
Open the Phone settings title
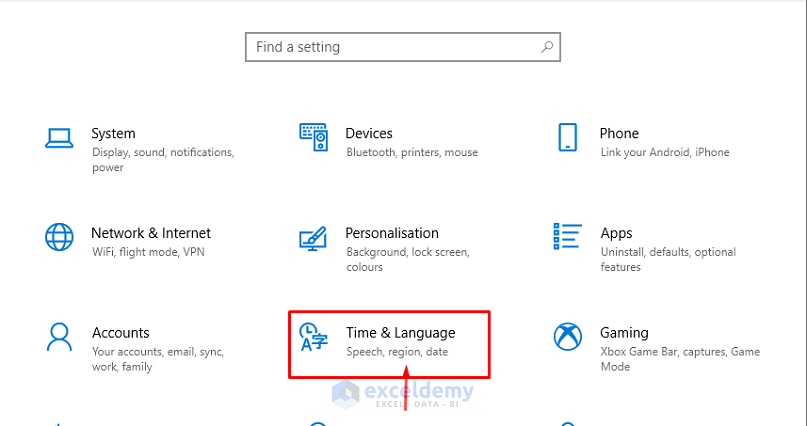tap(619, 133)
